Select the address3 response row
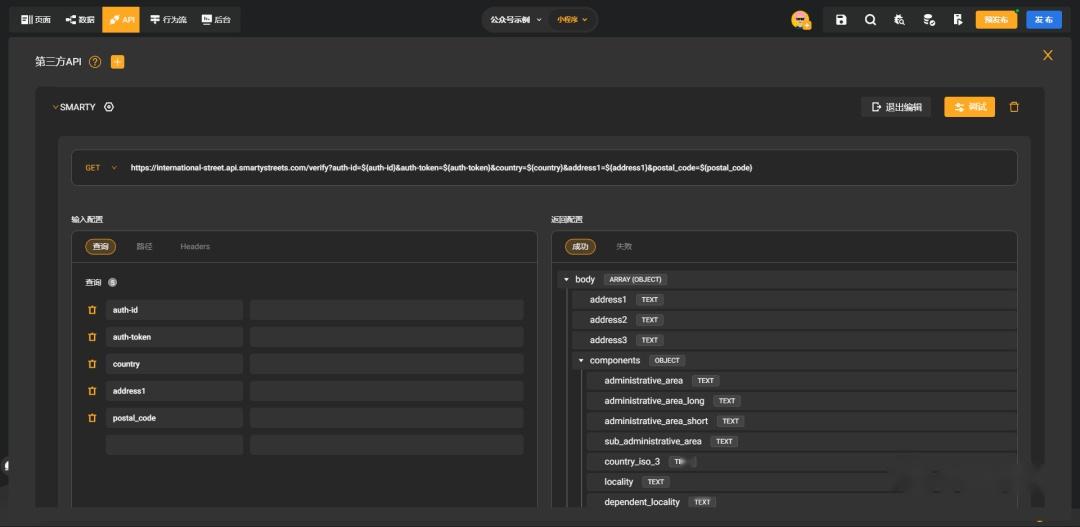Viewport: 1080px width, 527px height. (x=795, y=340)
